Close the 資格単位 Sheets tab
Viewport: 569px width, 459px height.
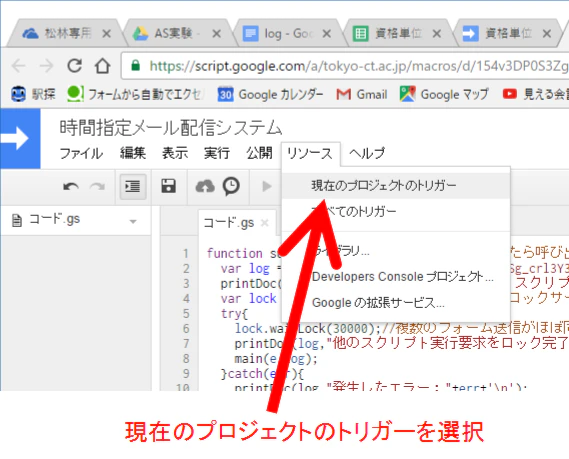437,34
